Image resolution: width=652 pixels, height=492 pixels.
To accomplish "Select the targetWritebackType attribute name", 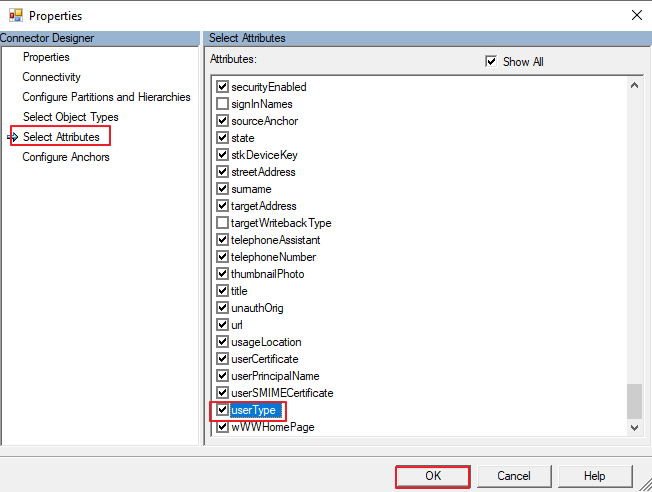I will click(x=281, y=223).
